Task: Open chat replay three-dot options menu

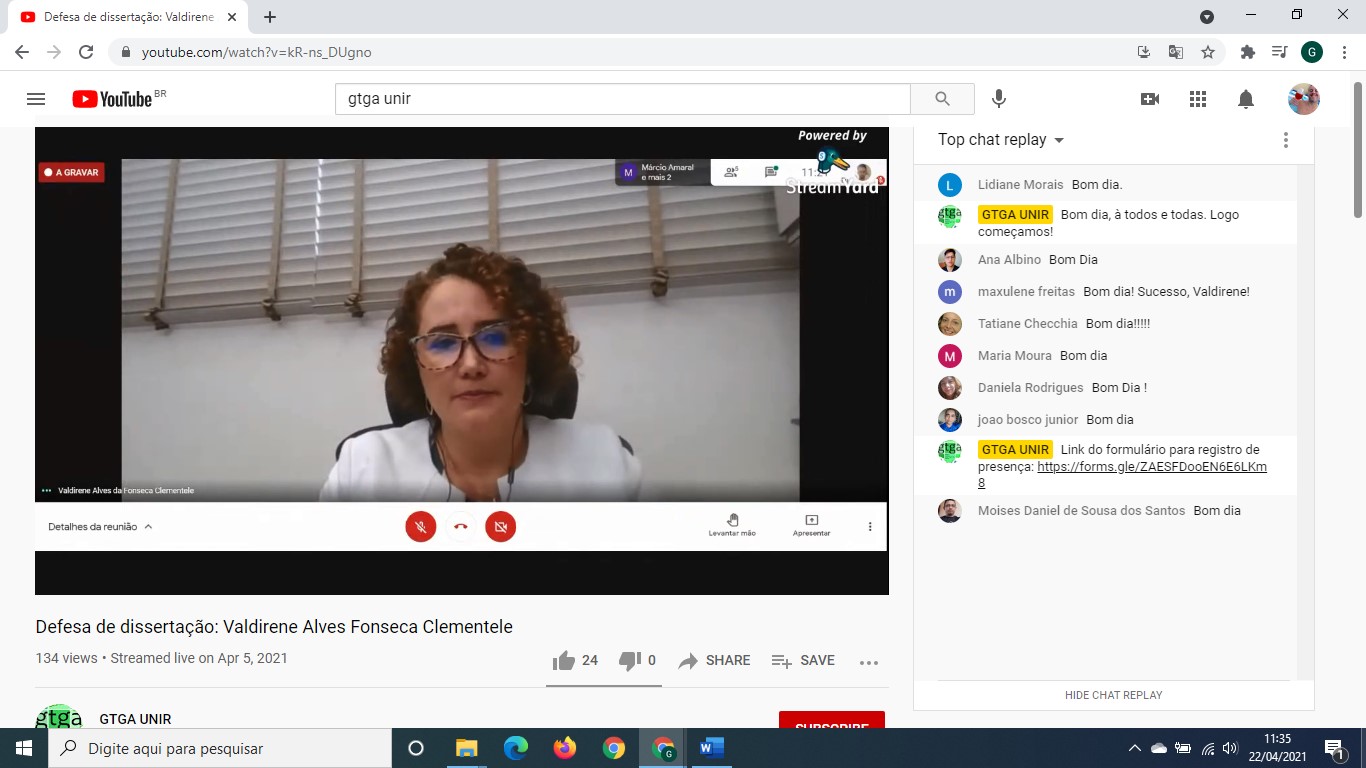Action: [1286, 140]
